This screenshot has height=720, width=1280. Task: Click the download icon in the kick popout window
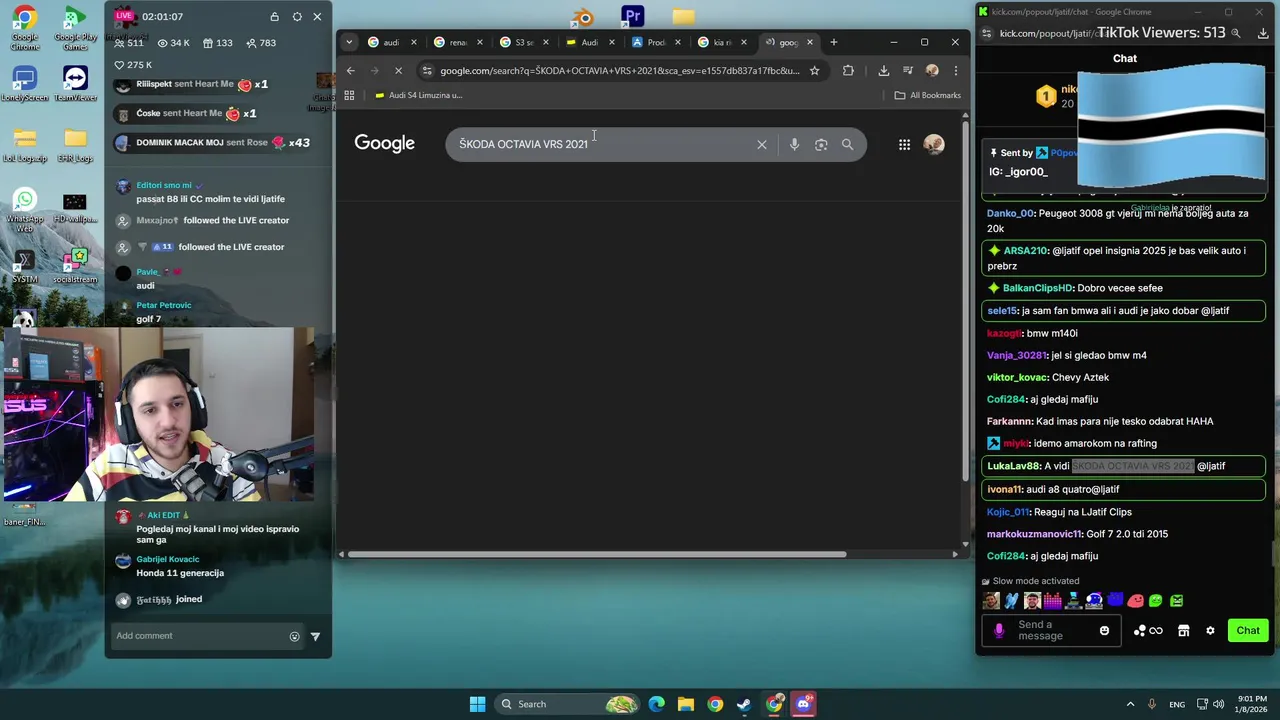click(x=1263, y=33)
